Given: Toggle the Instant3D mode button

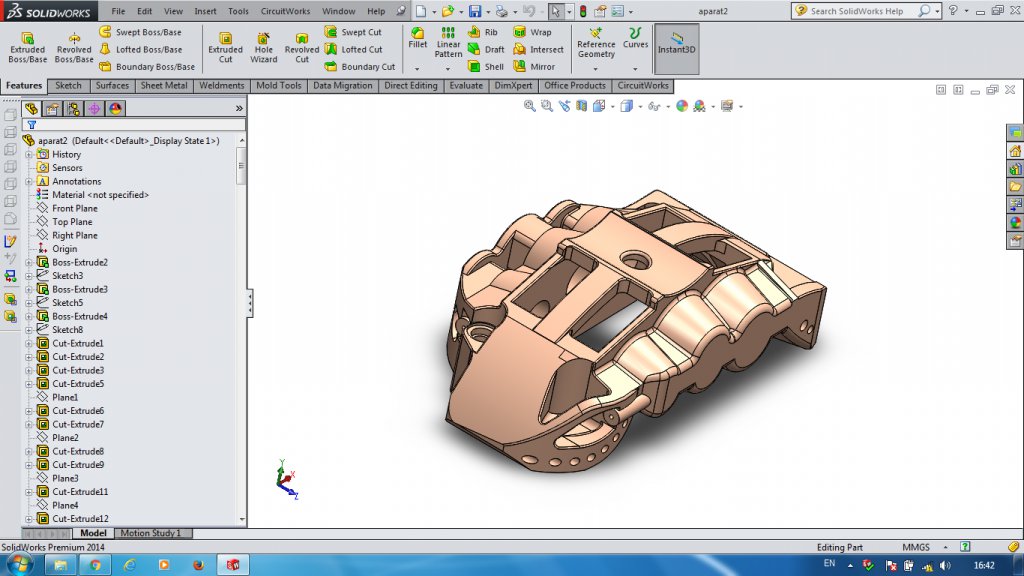Looking at the screenshot, I should 677,42.
